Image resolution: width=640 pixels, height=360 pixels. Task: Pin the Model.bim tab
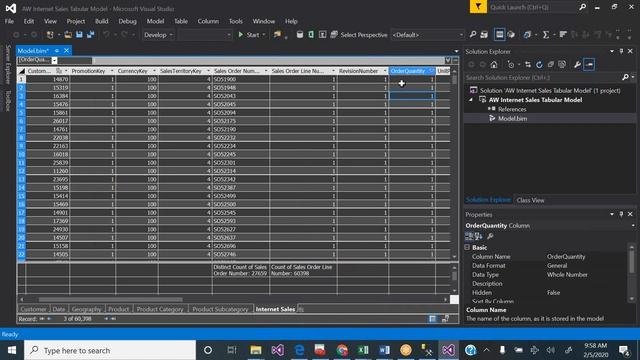(57, 51)
